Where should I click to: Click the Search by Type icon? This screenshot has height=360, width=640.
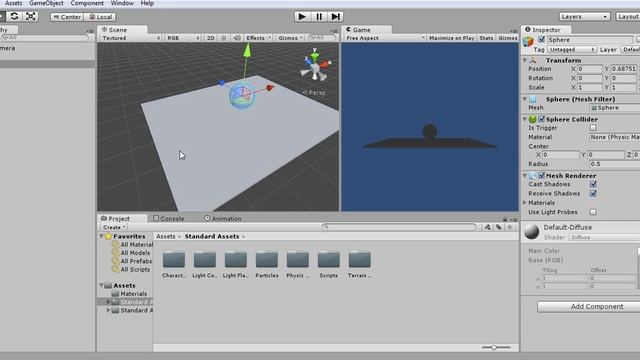click(488, 227)
